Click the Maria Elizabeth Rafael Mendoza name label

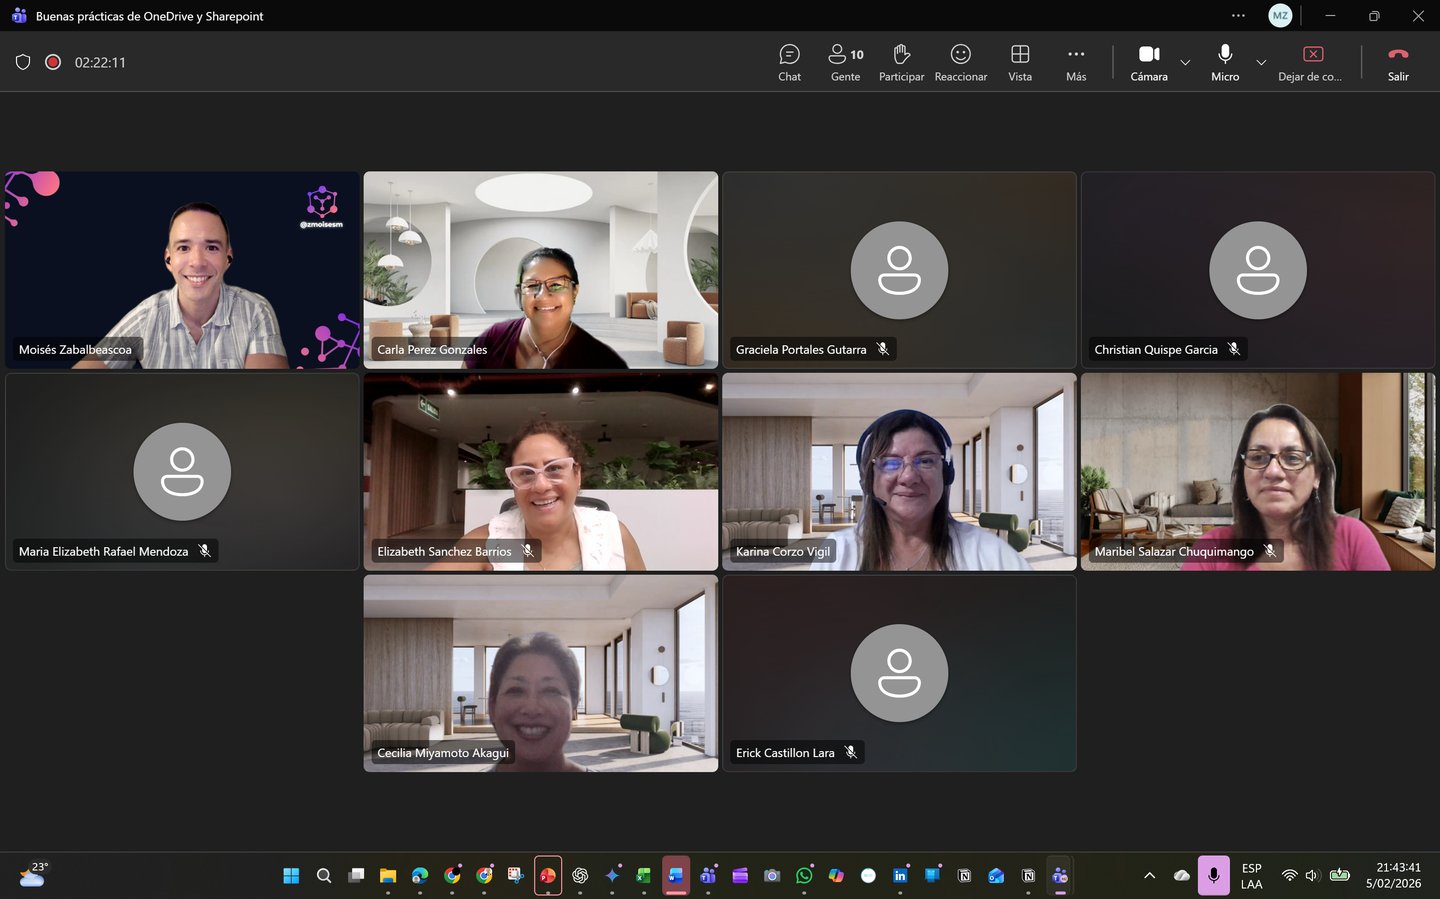click(103, 552)
